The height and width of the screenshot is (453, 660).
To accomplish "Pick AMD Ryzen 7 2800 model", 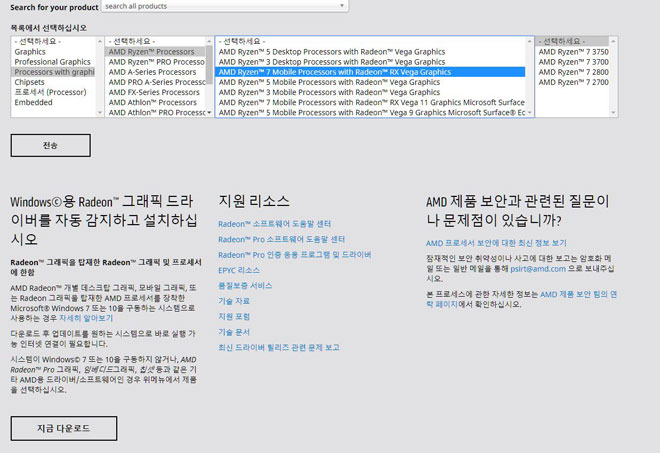I will click(573, 72).
